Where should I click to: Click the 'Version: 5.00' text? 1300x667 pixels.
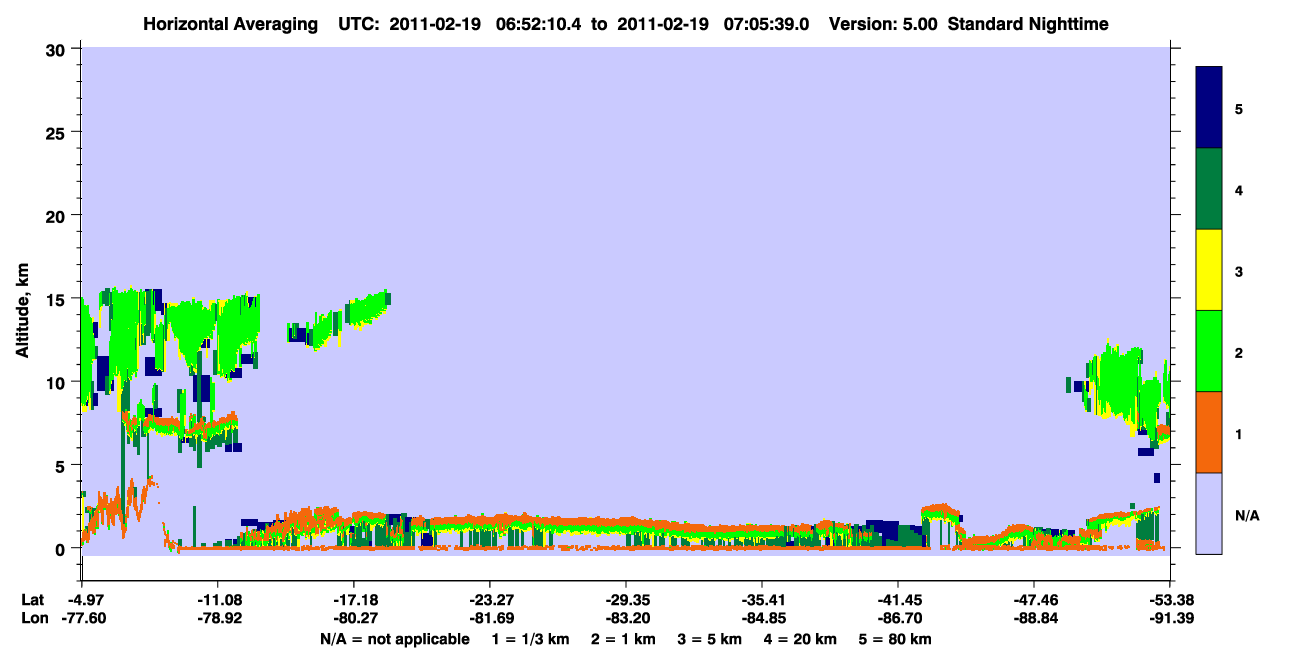tap(883, 23)
